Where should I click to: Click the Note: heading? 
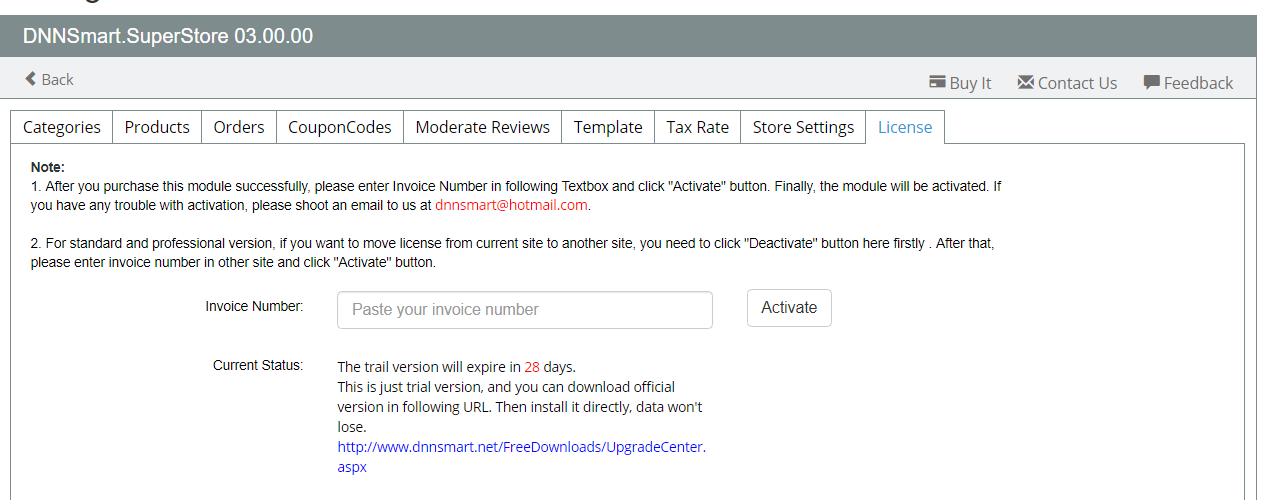coord(48,167)
